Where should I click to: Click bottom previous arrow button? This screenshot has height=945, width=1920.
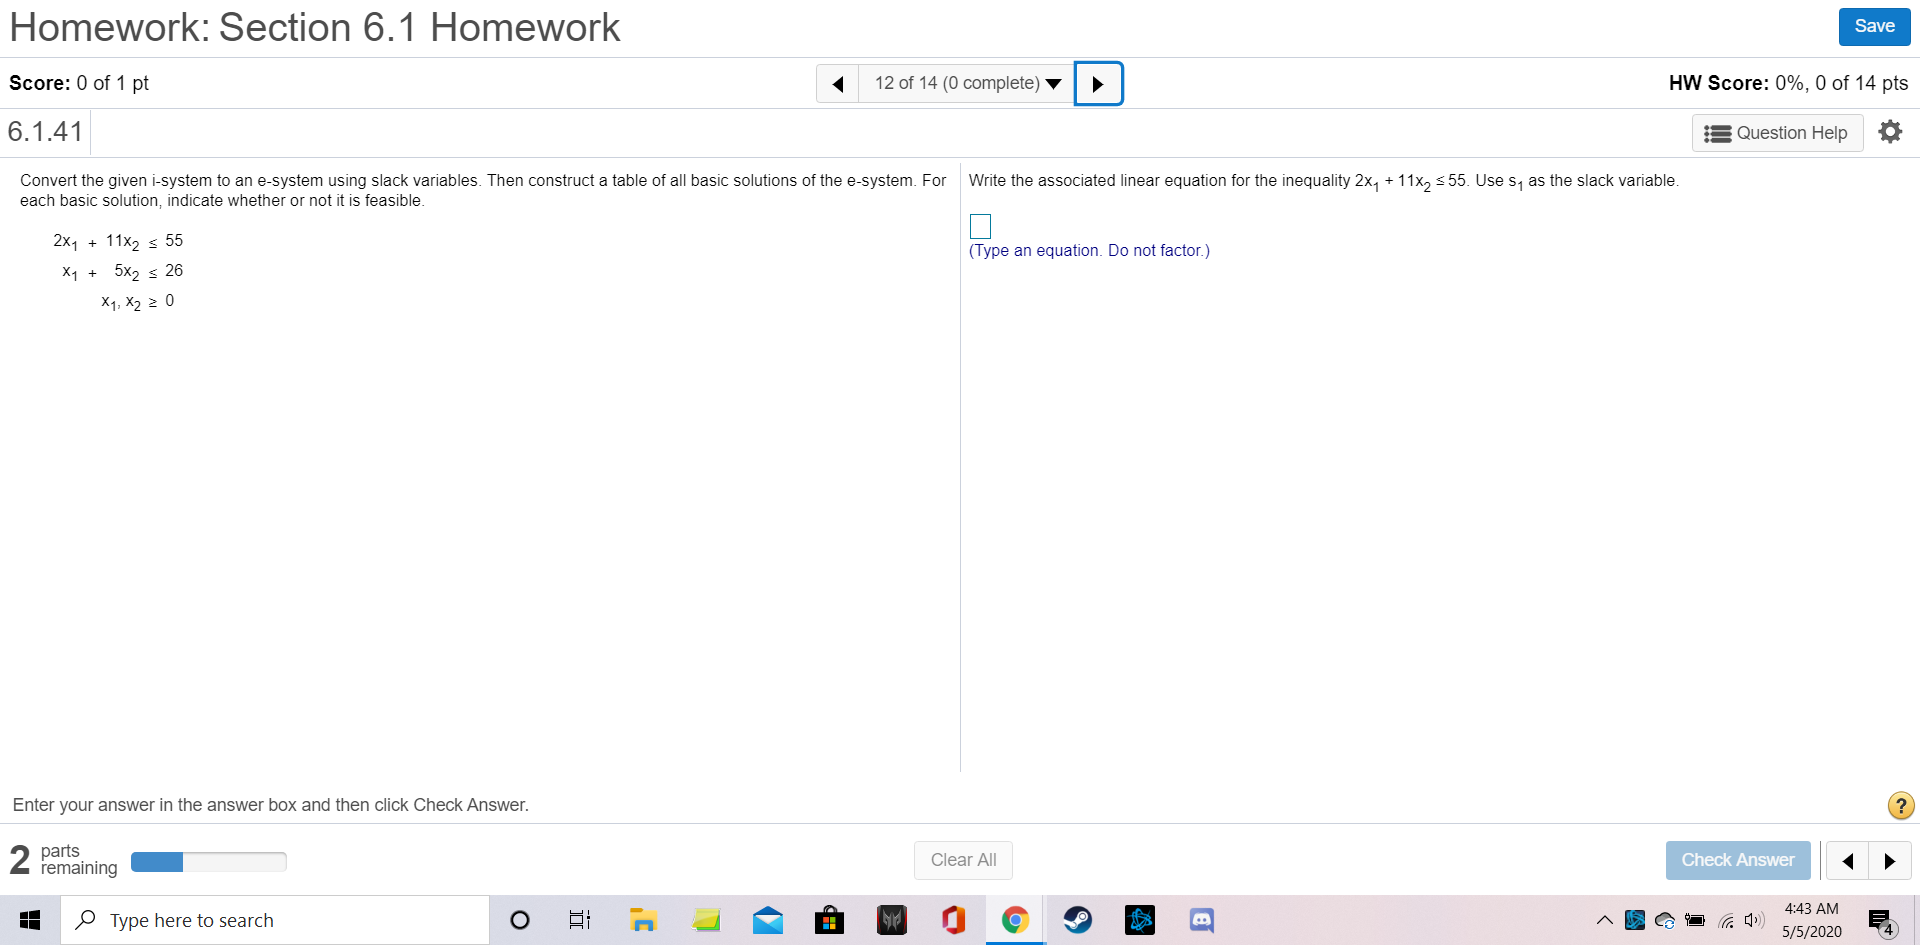click(1847, 861)
